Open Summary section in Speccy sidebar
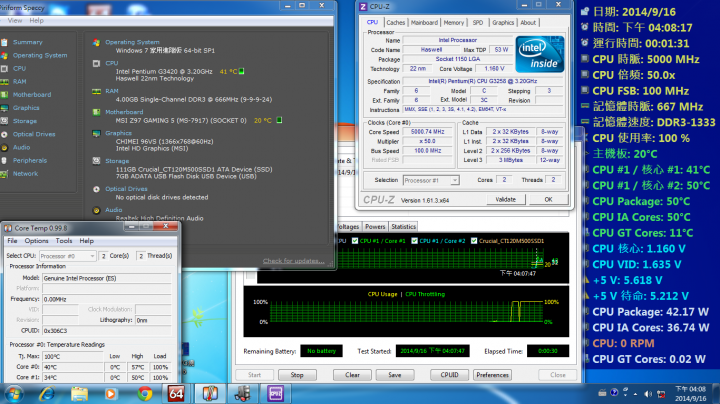This screenshot has width=720, height=404. pos(28,42)
